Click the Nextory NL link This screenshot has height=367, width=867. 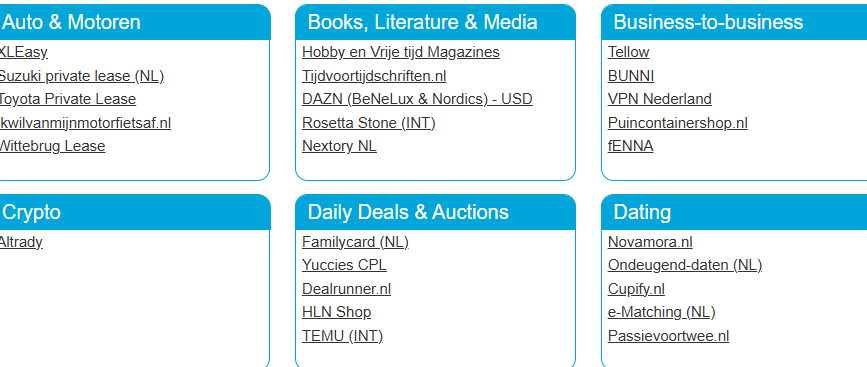click(x=339, y=146)
